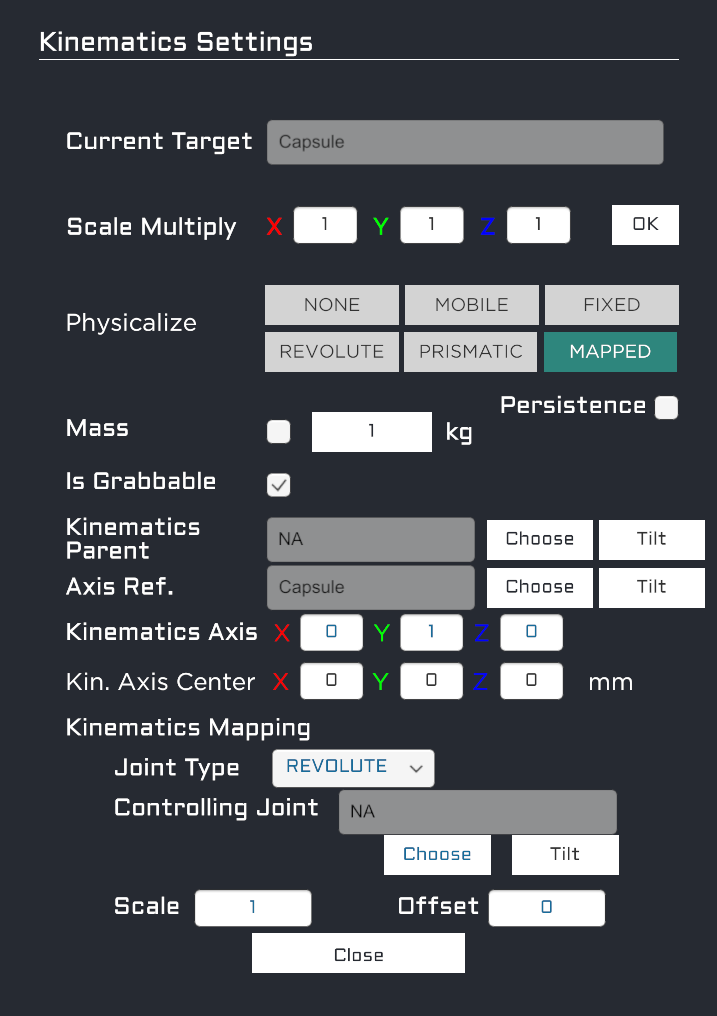Select MAPPED physicalize mode
Image resolution: width=717 pixels, height=1016 pixels.
click(x=610, y=352)
